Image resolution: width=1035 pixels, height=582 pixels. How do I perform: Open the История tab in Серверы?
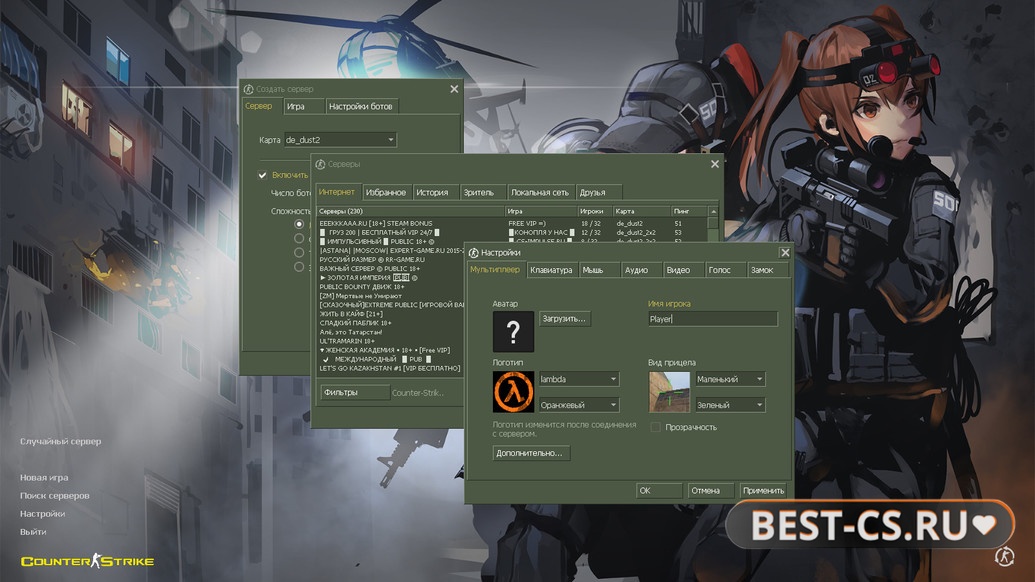point(435,193)
